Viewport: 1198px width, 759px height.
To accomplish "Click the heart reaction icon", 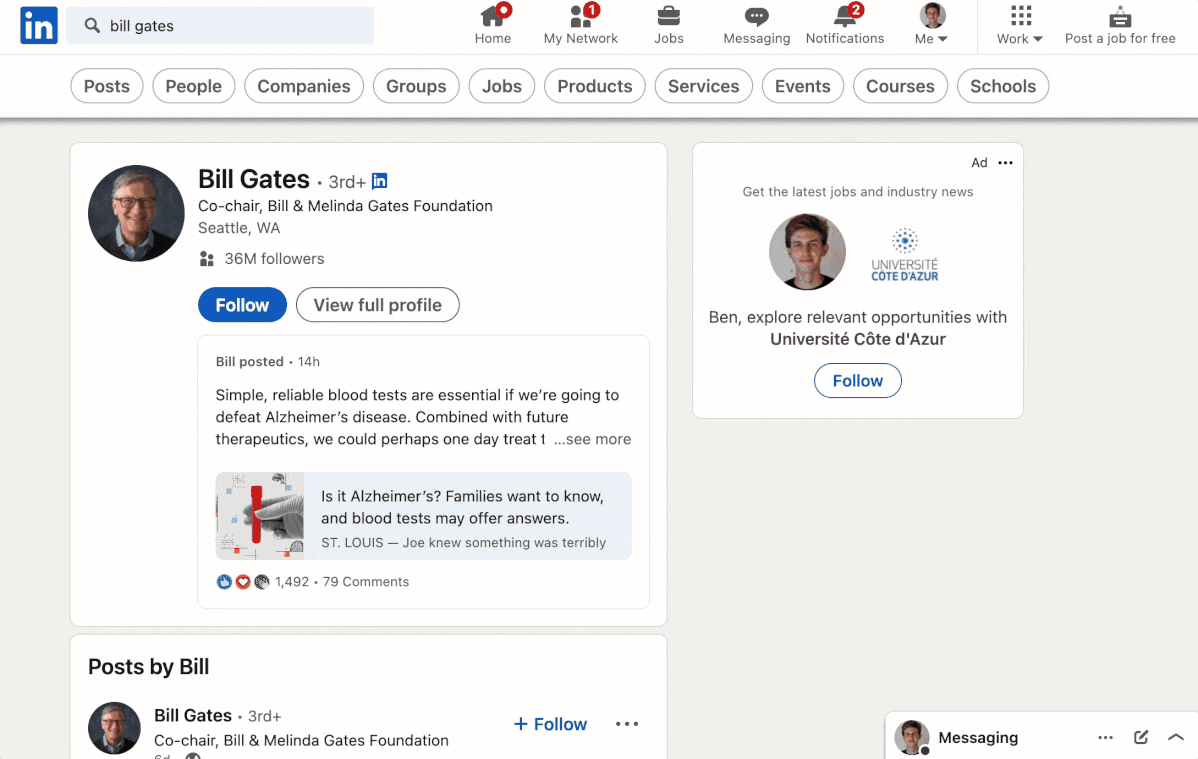I will coord(243,582).
